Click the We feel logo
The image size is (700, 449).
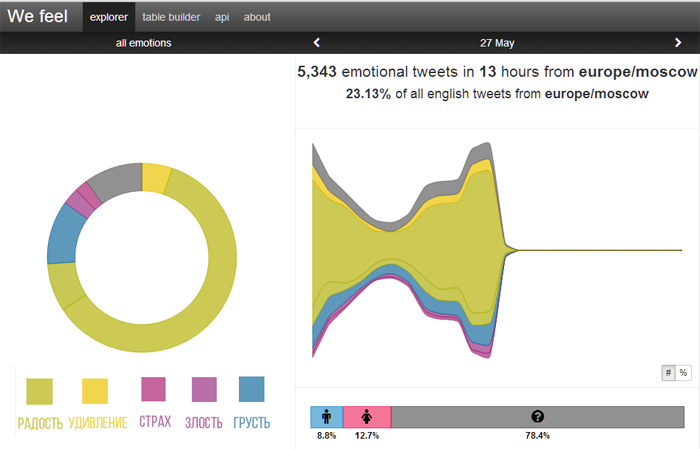click(37, 16)
